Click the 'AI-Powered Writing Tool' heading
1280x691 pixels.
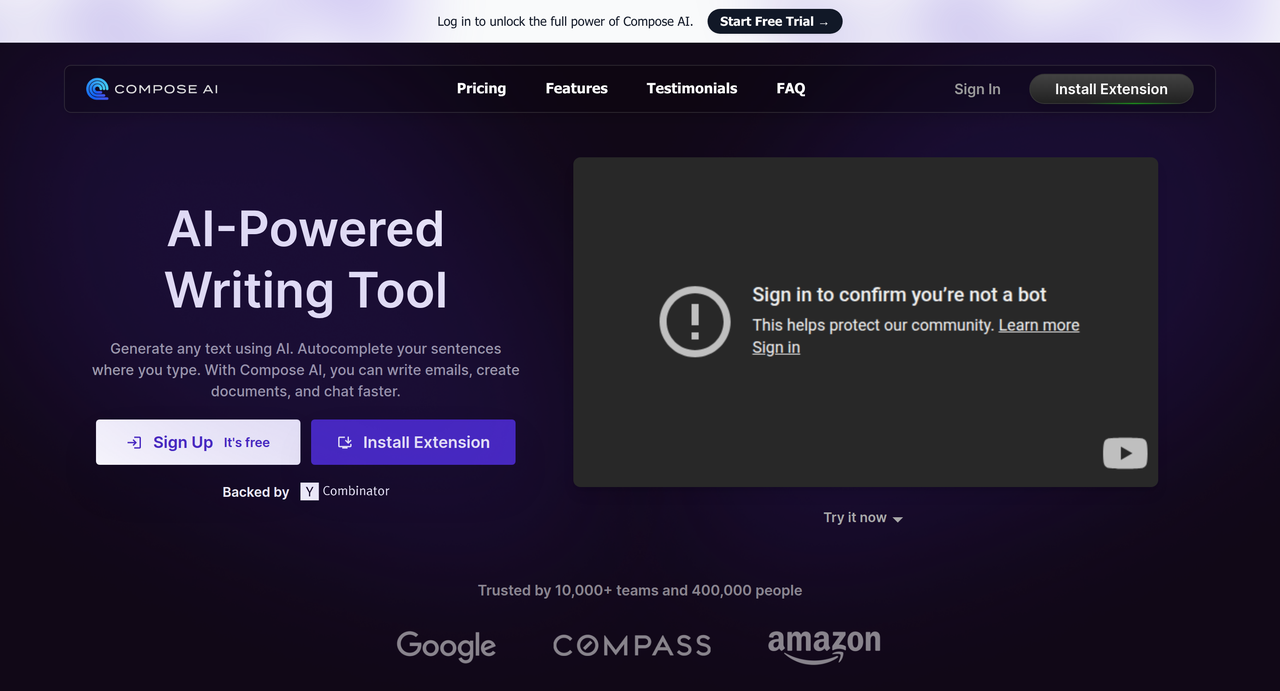tap(306, 259)
